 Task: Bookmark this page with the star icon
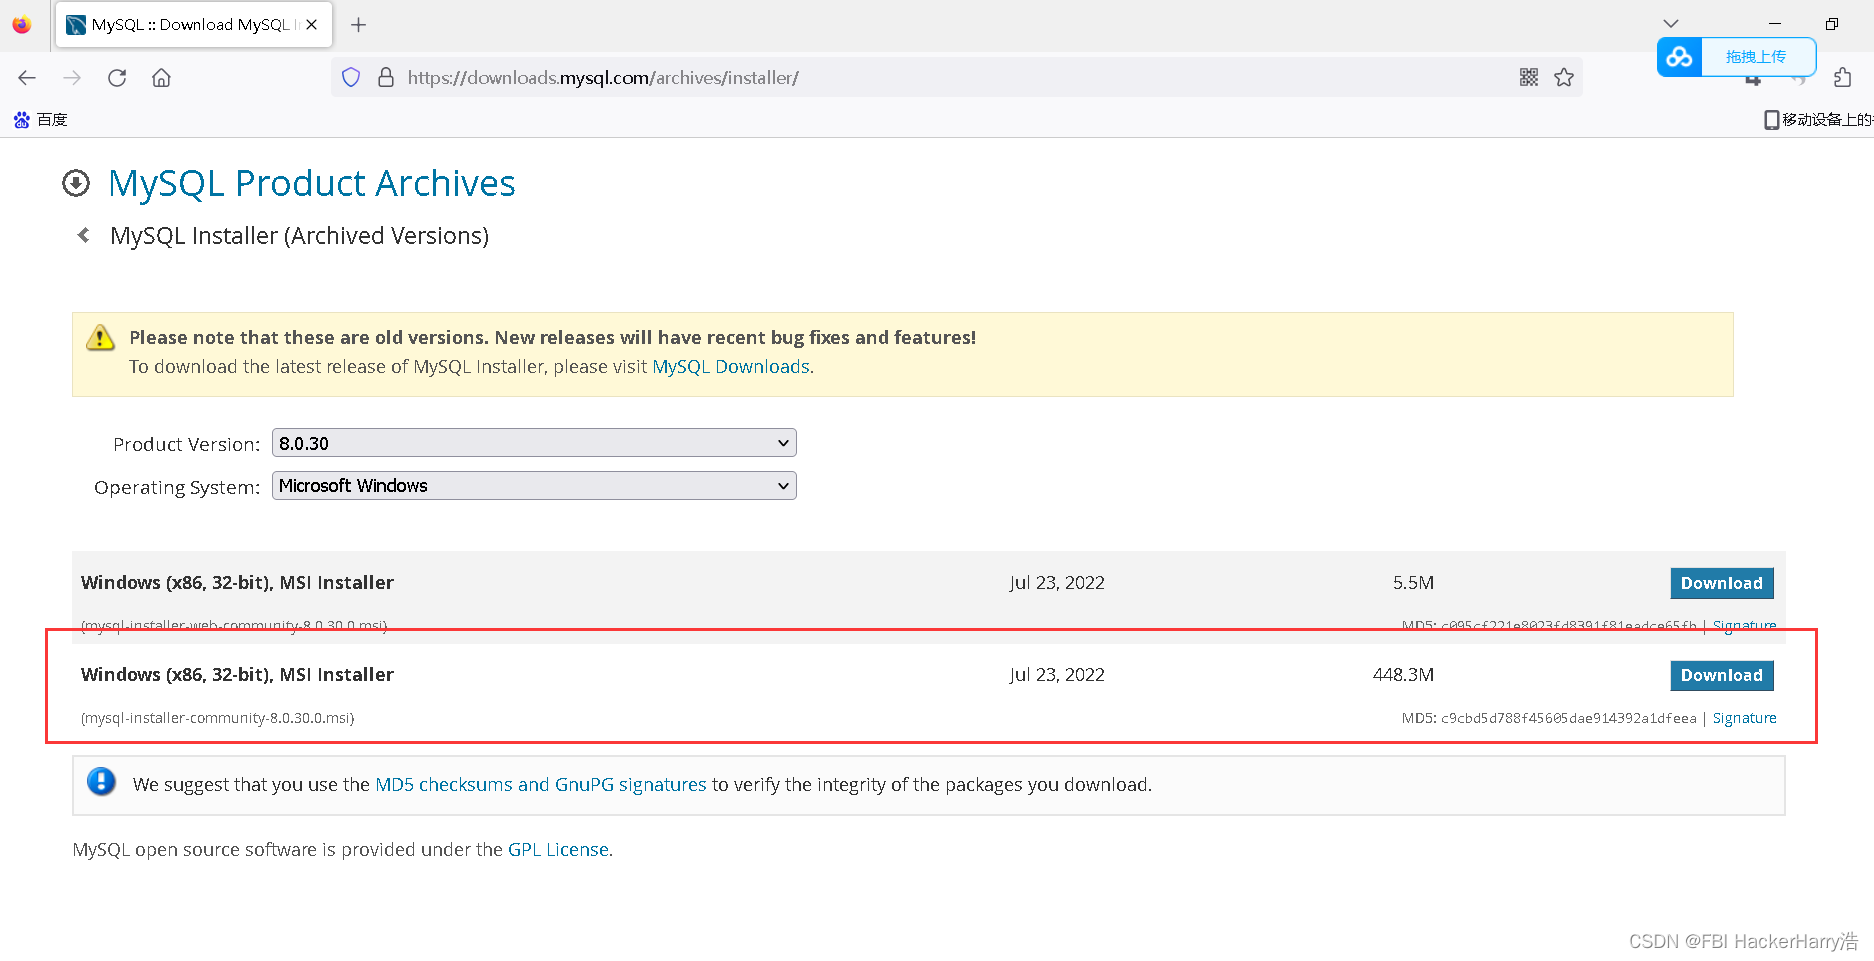tap(1564, 77)
